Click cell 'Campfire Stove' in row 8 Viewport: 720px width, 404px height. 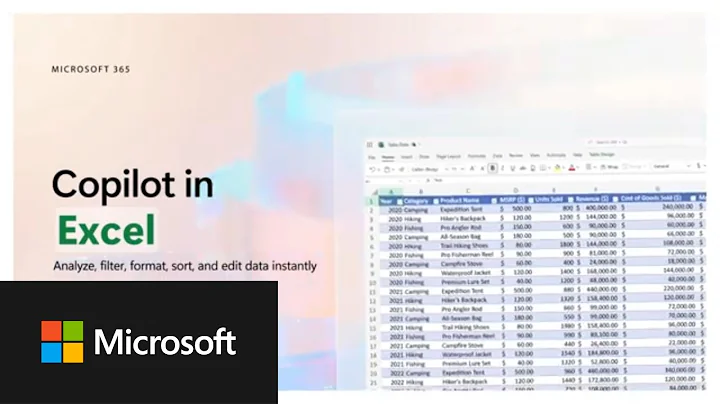point(462,264)
